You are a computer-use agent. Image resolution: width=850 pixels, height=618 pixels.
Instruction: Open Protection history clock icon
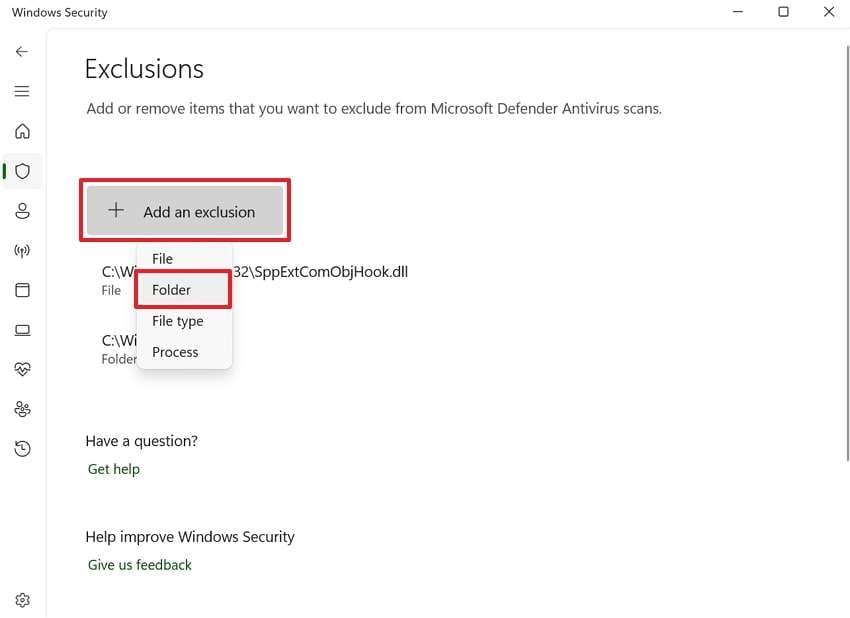tap(22, 448)
